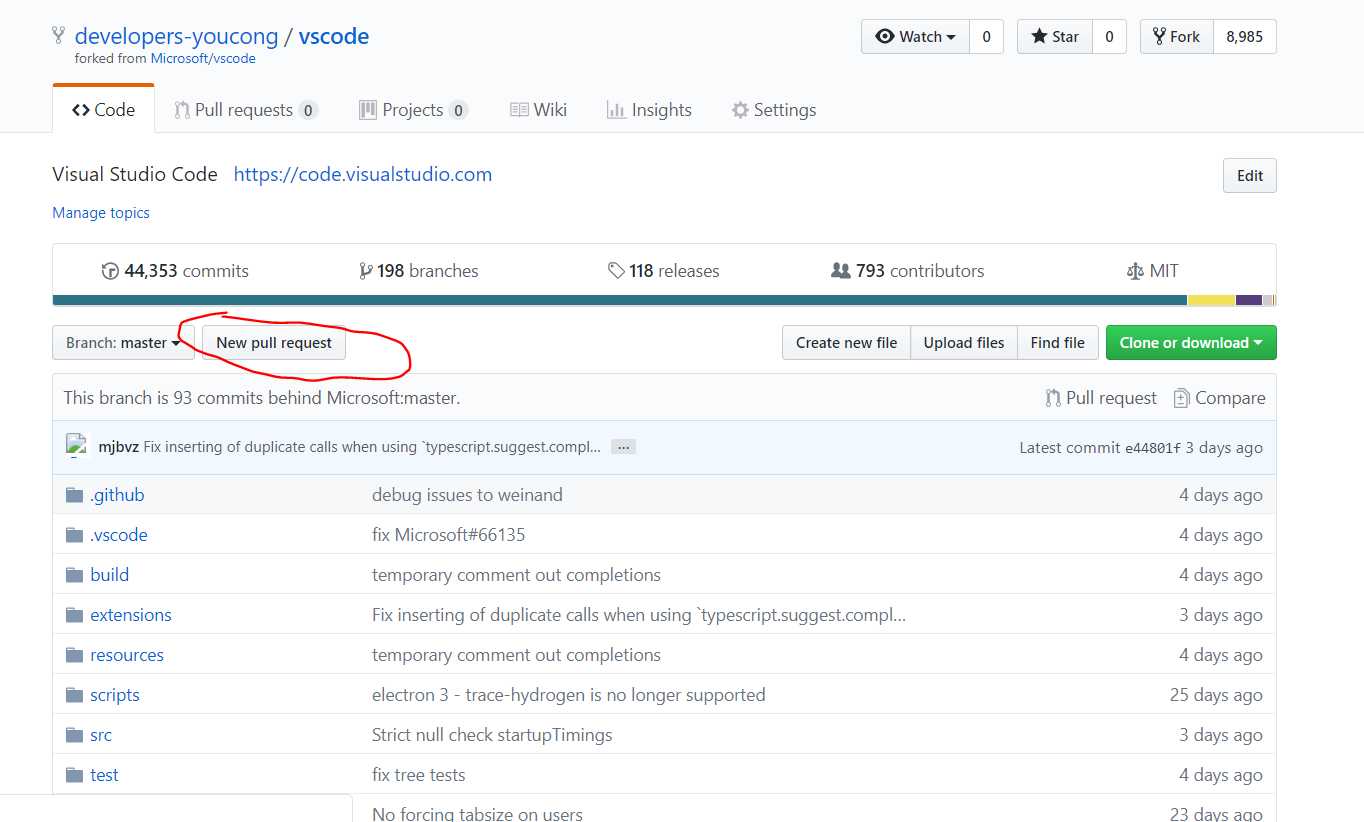Click the build folder icon

(74, 575)
